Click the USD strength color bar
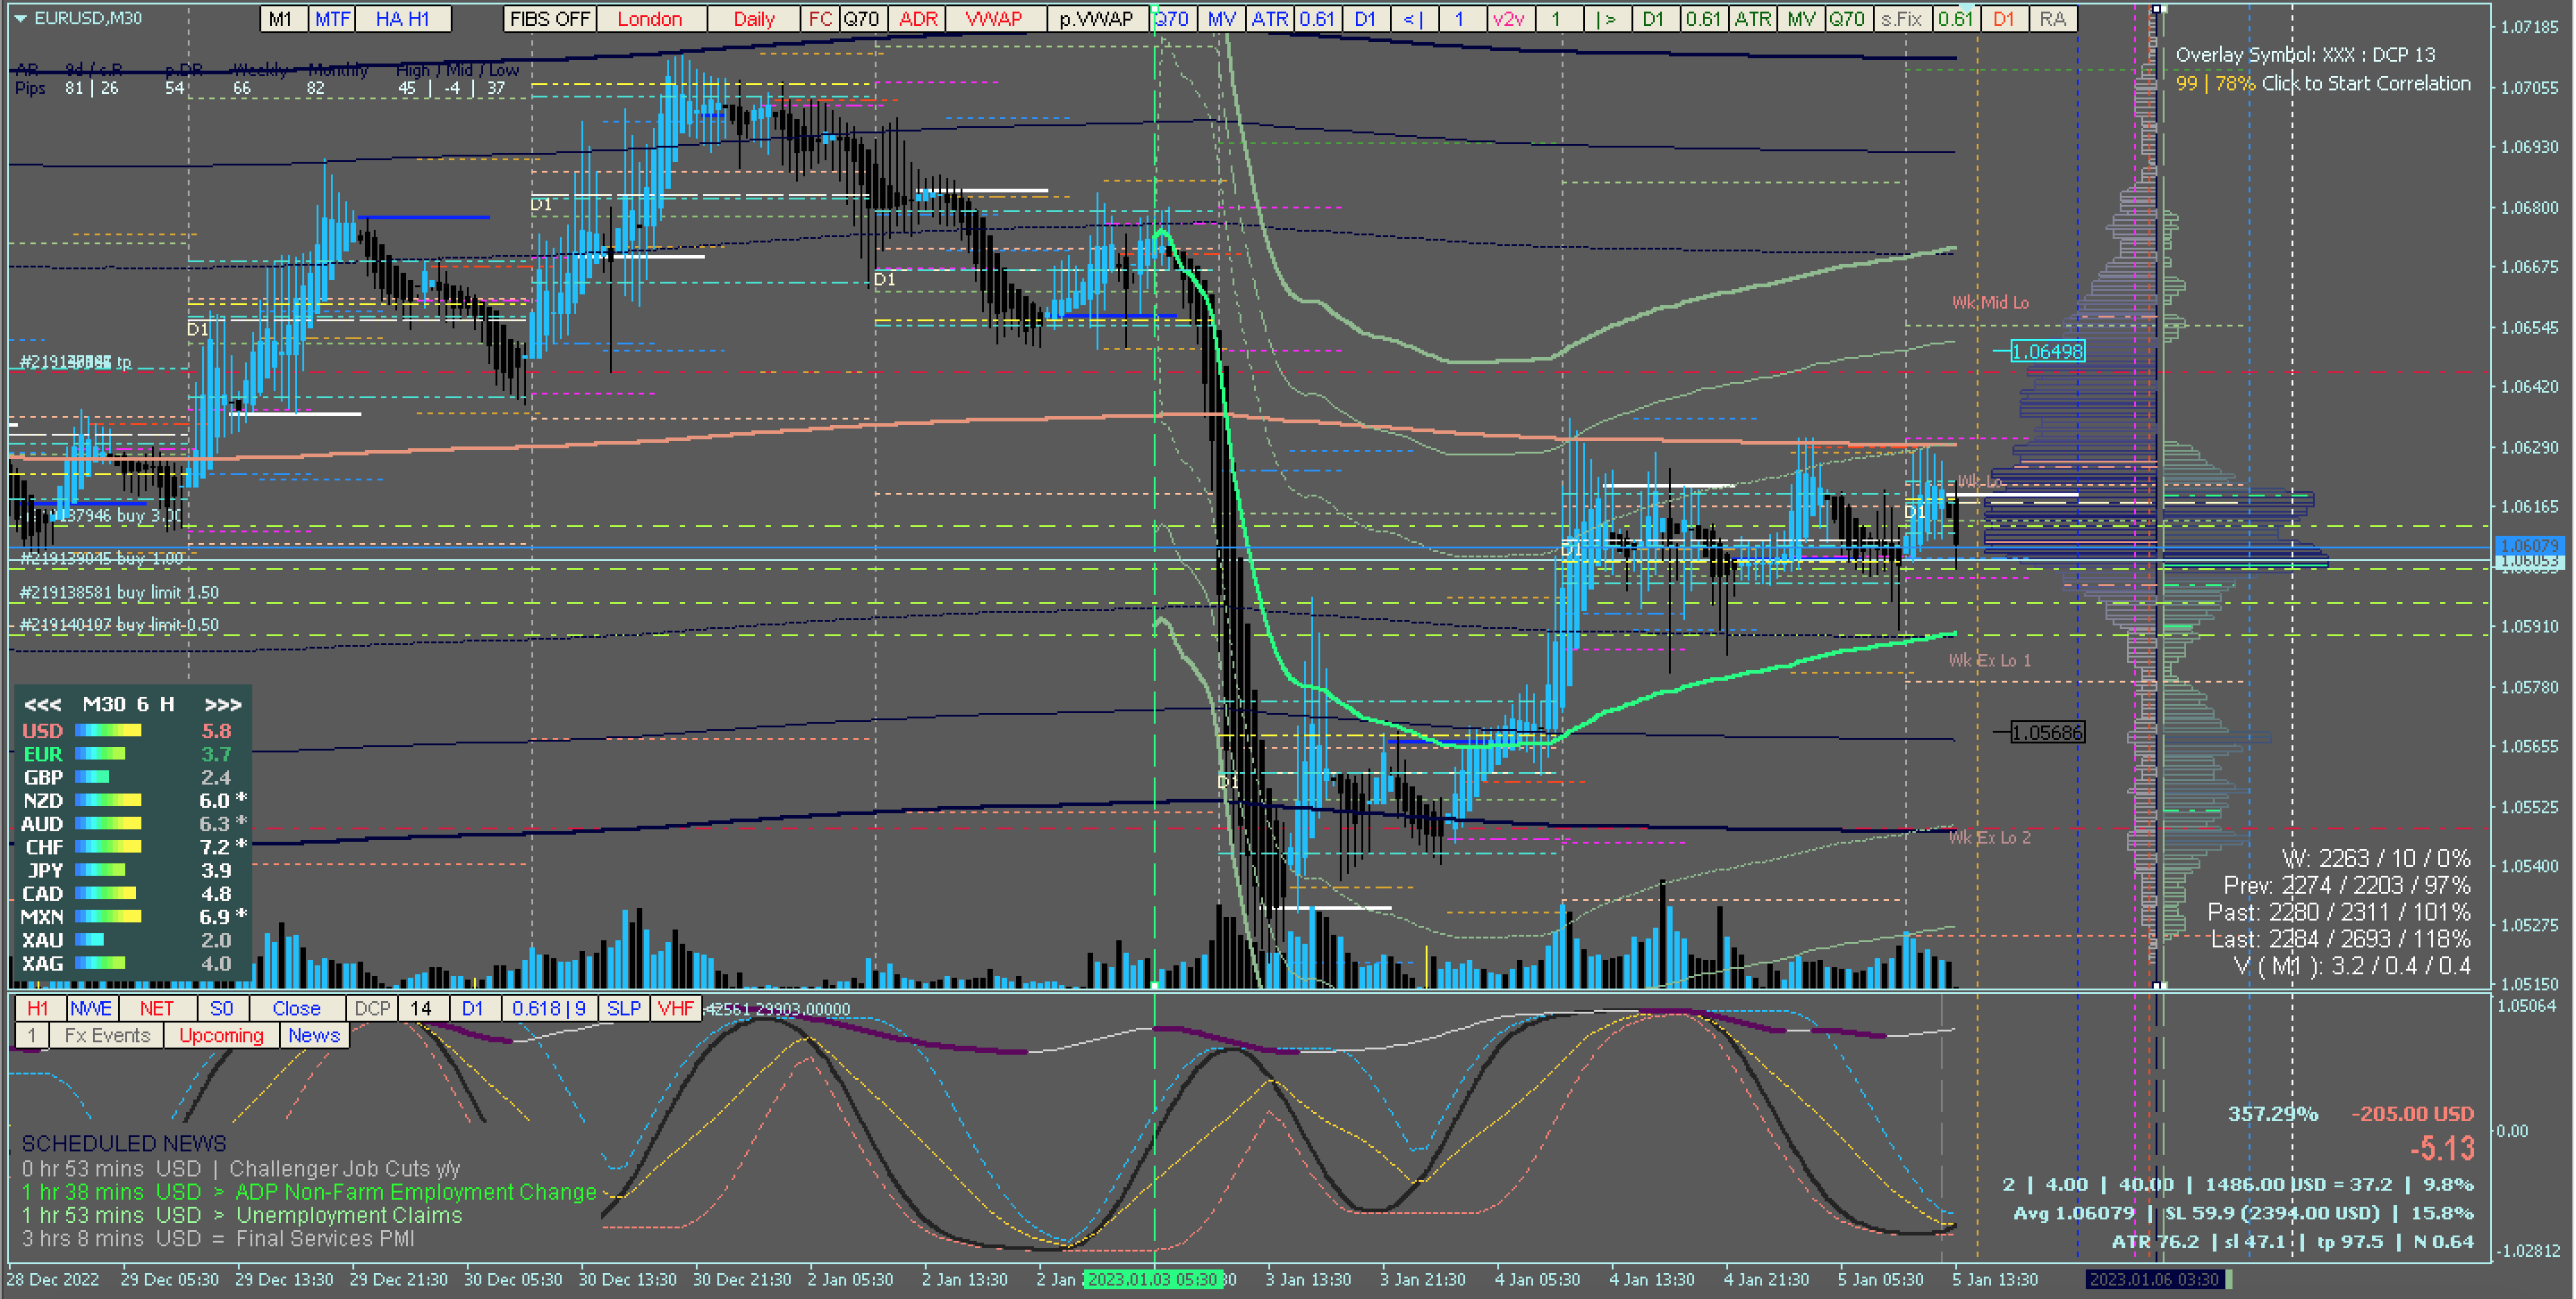 [108, 731]
